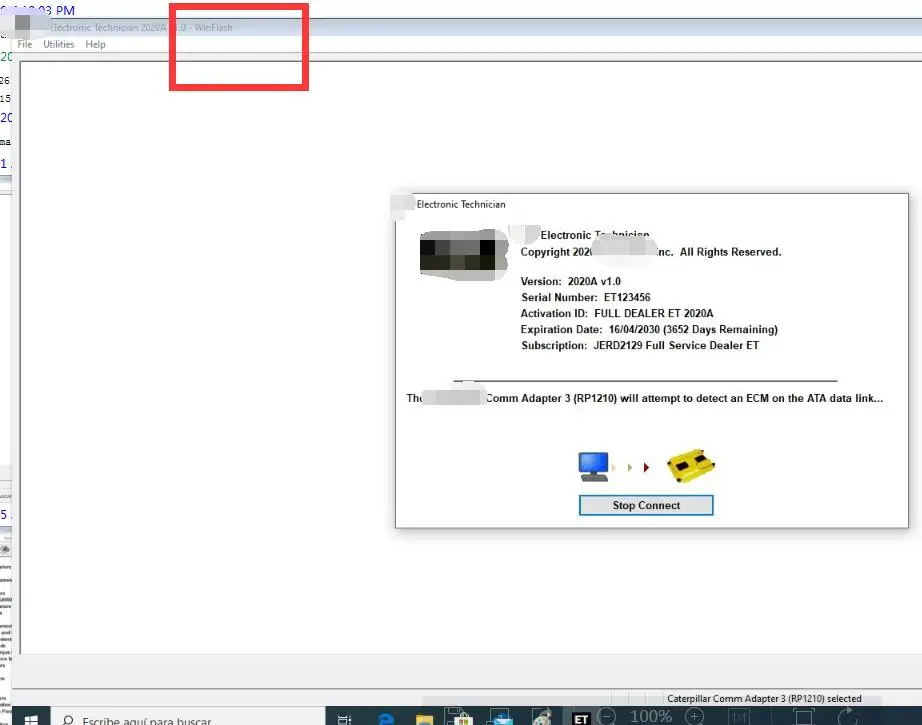Image resolution: width=922 pixels, height=725 pixels.
Task: Click the ET taskbar icon
Action: 581,719
